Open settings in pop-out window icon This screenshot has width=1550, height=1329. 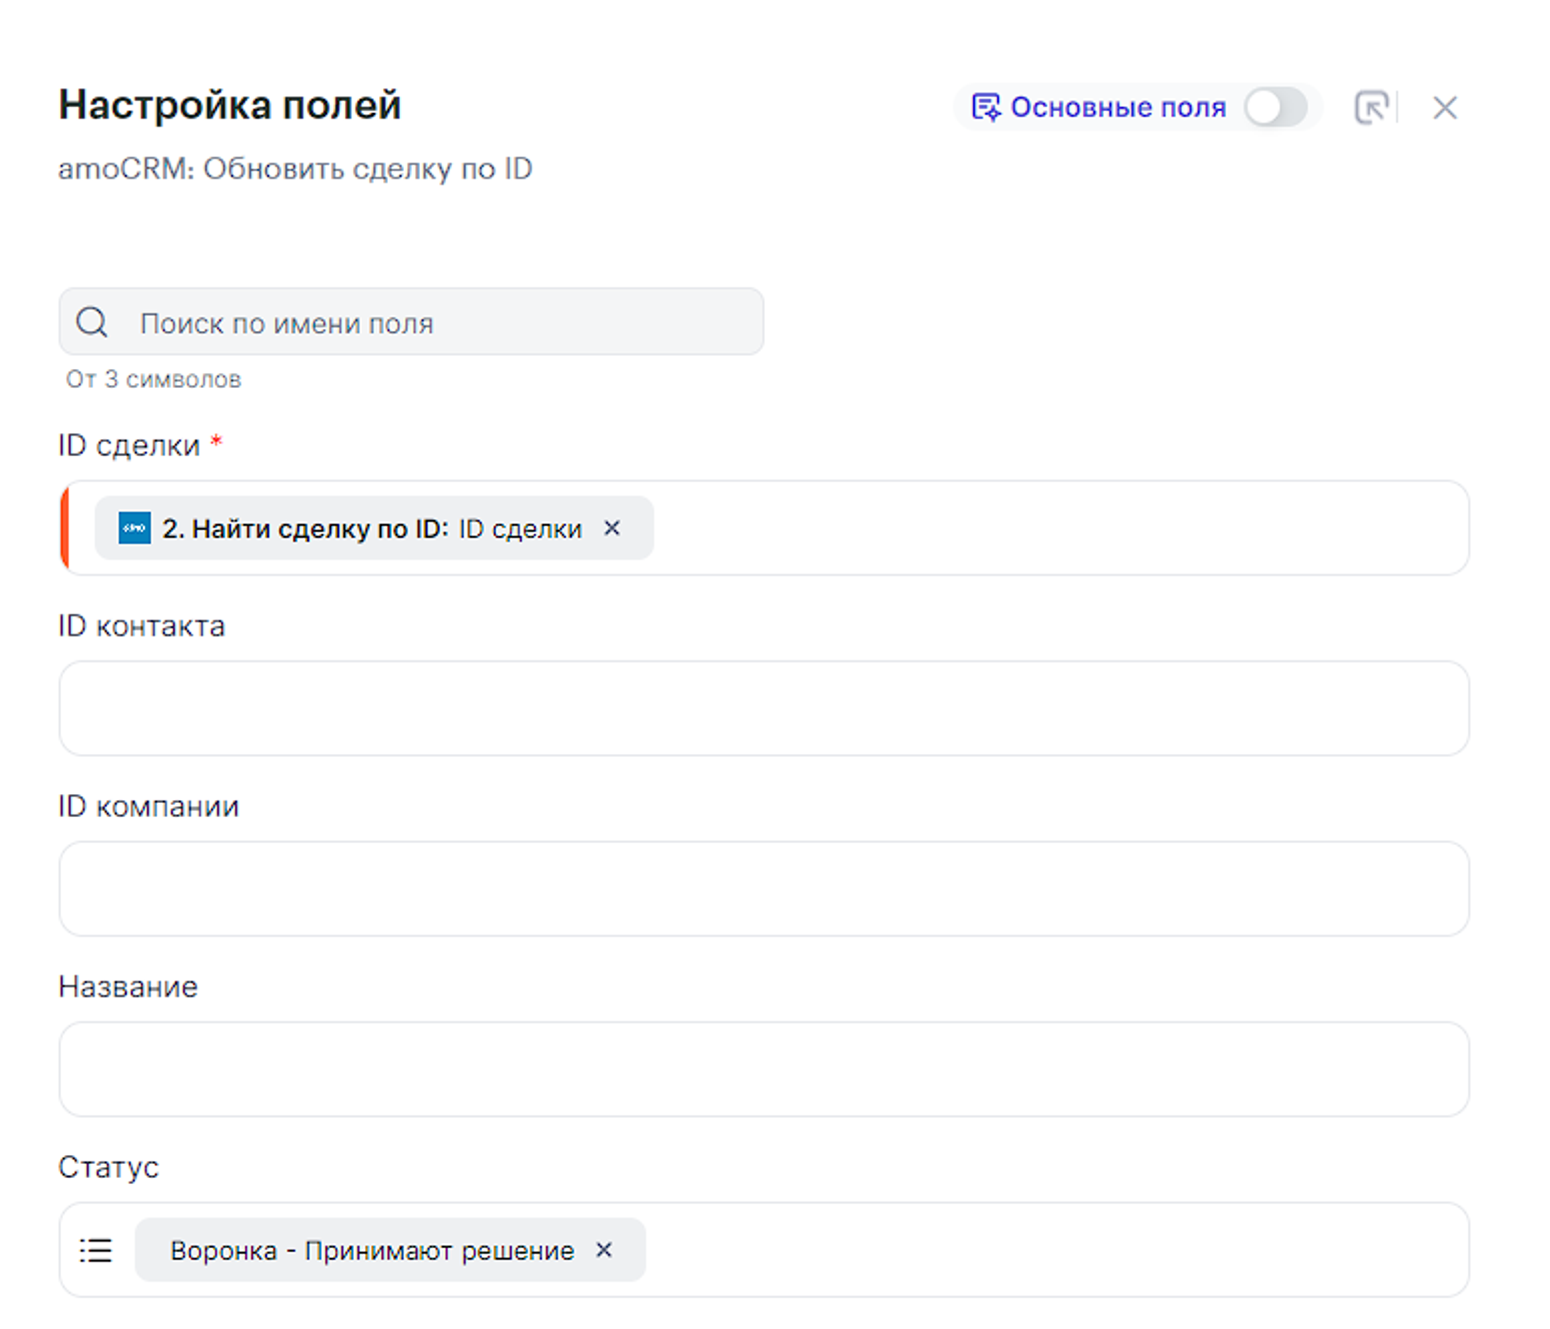coord(1371,107)
